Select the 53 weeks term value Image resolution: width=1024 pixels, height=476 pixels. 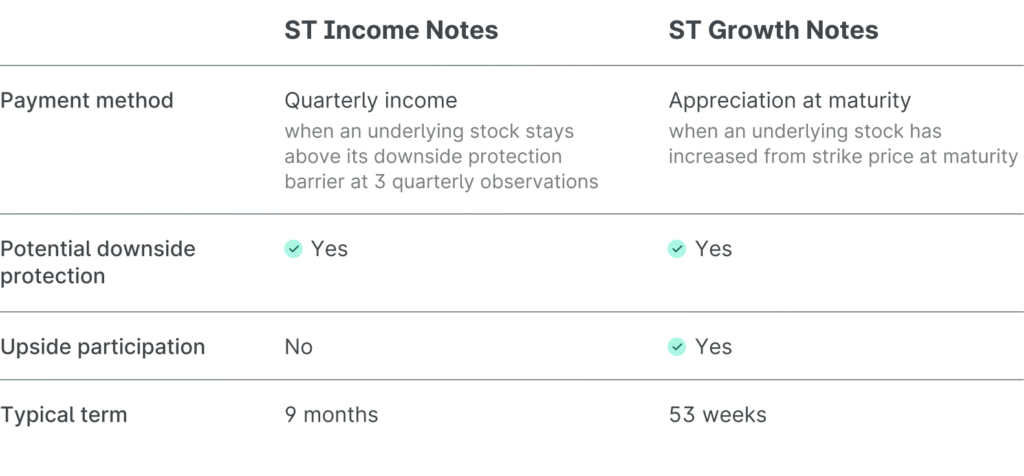718,414
